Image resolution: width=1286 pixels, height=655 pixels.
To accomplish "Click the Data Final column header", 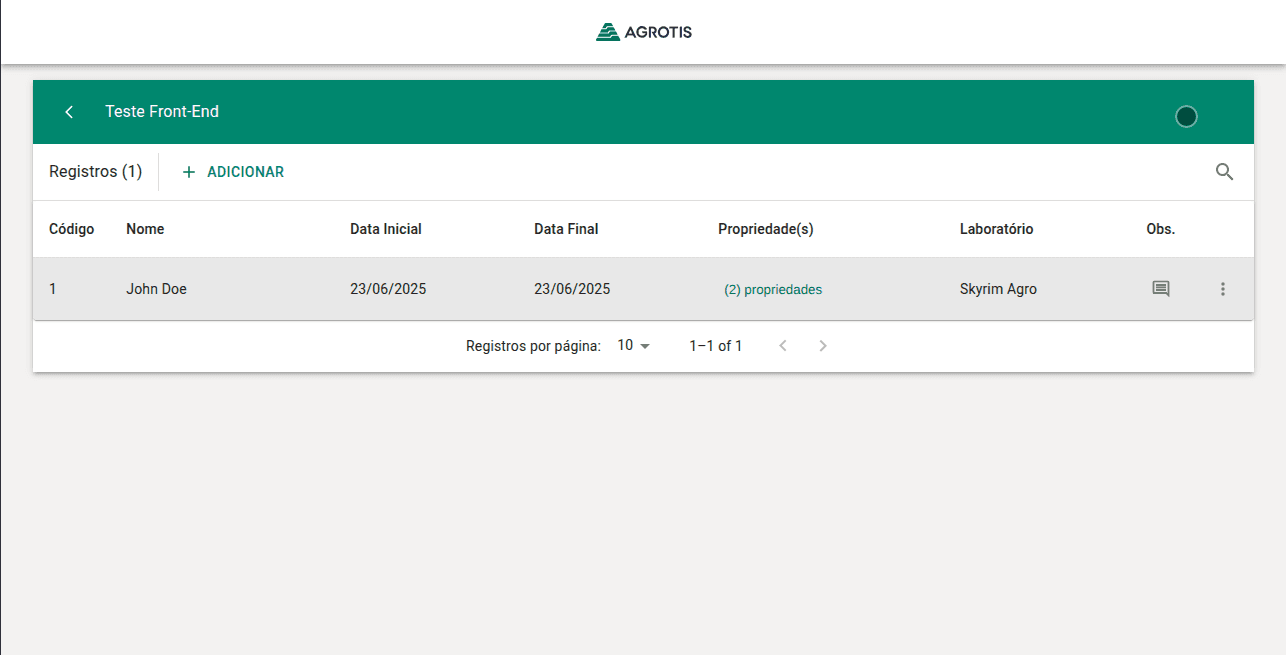I will (566, 229).
